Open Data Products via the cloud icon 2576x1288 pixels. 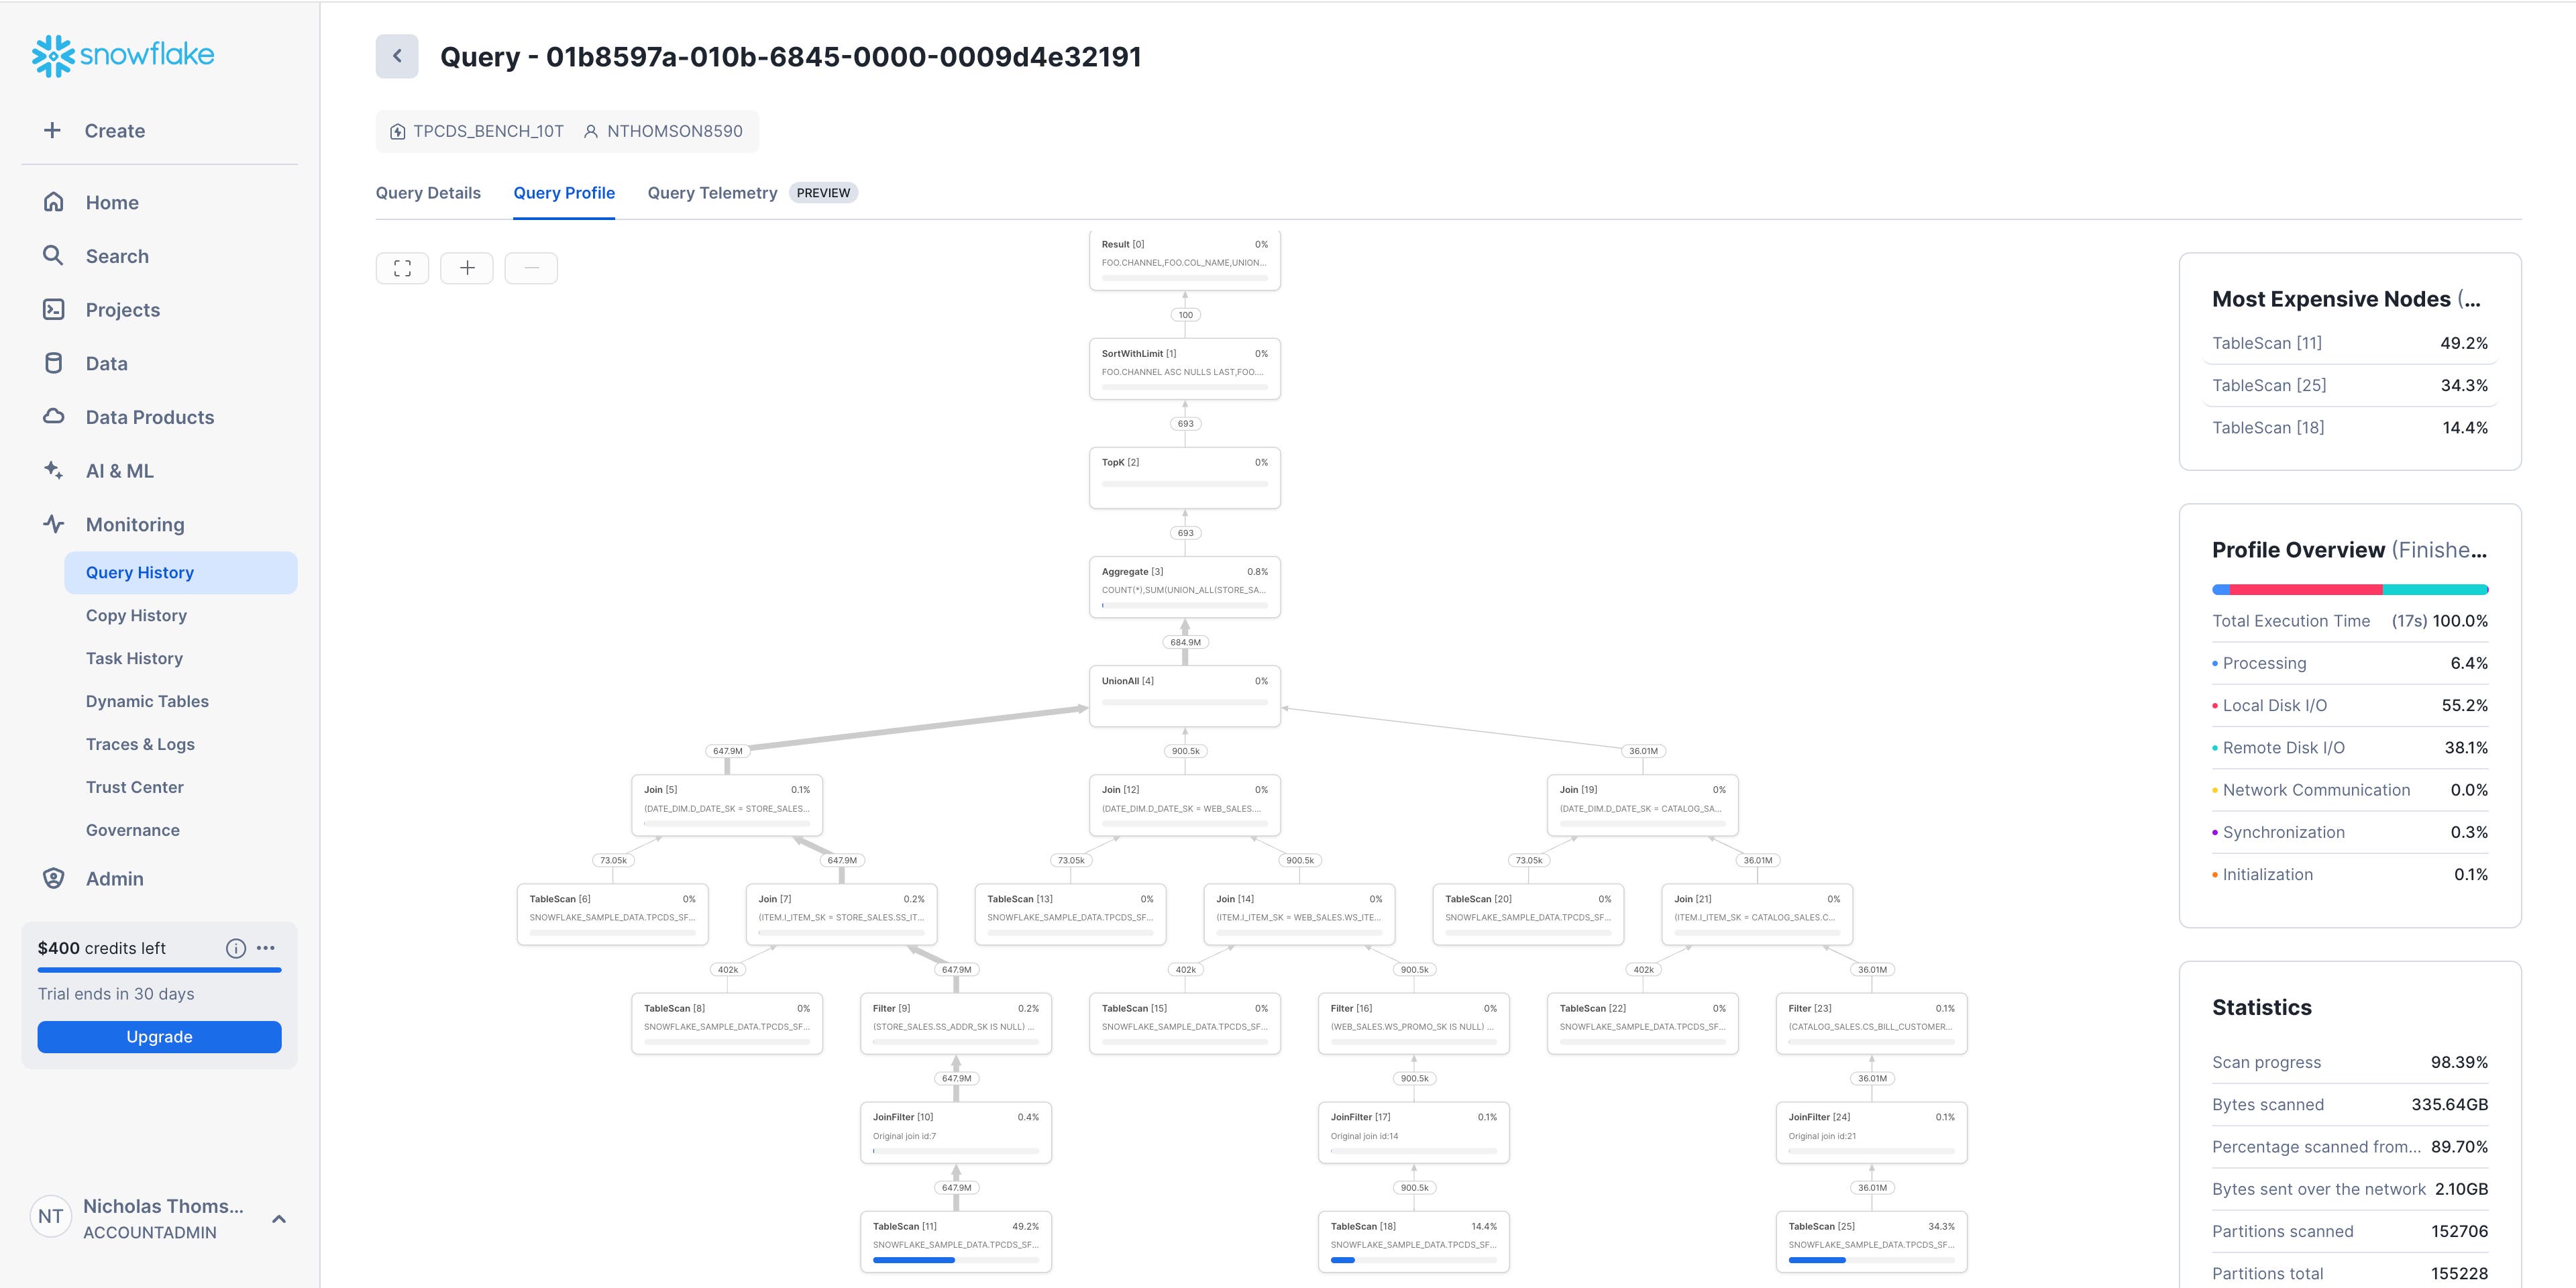[52, 416]
